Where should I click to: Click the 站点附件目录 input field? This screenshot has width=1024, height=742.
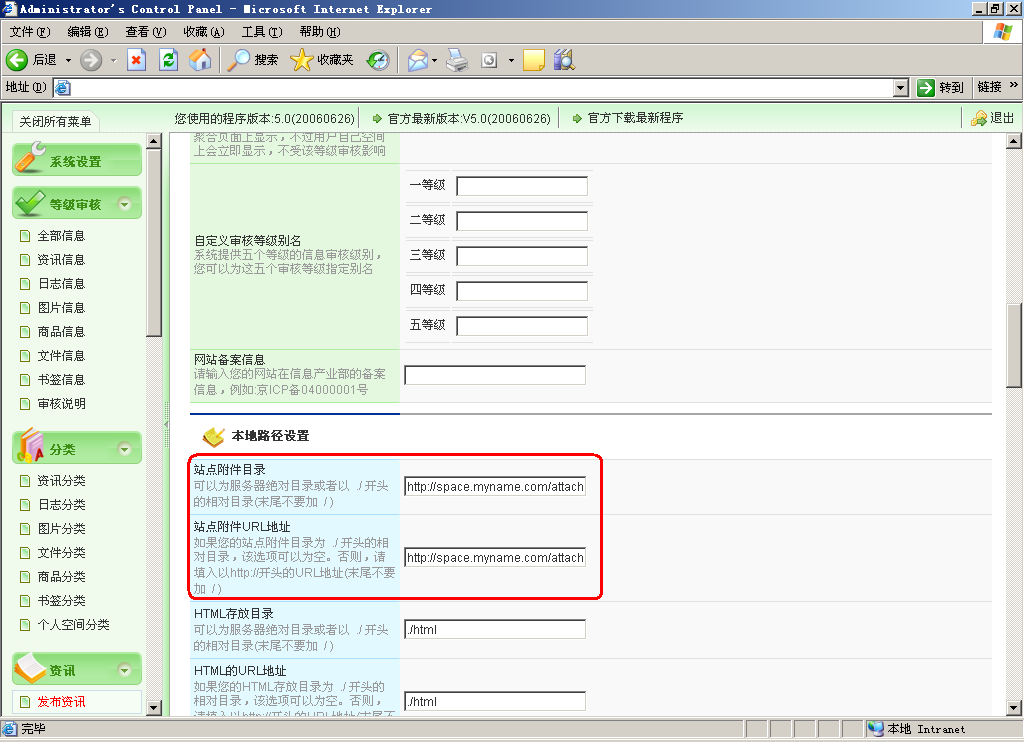[495, 487]
